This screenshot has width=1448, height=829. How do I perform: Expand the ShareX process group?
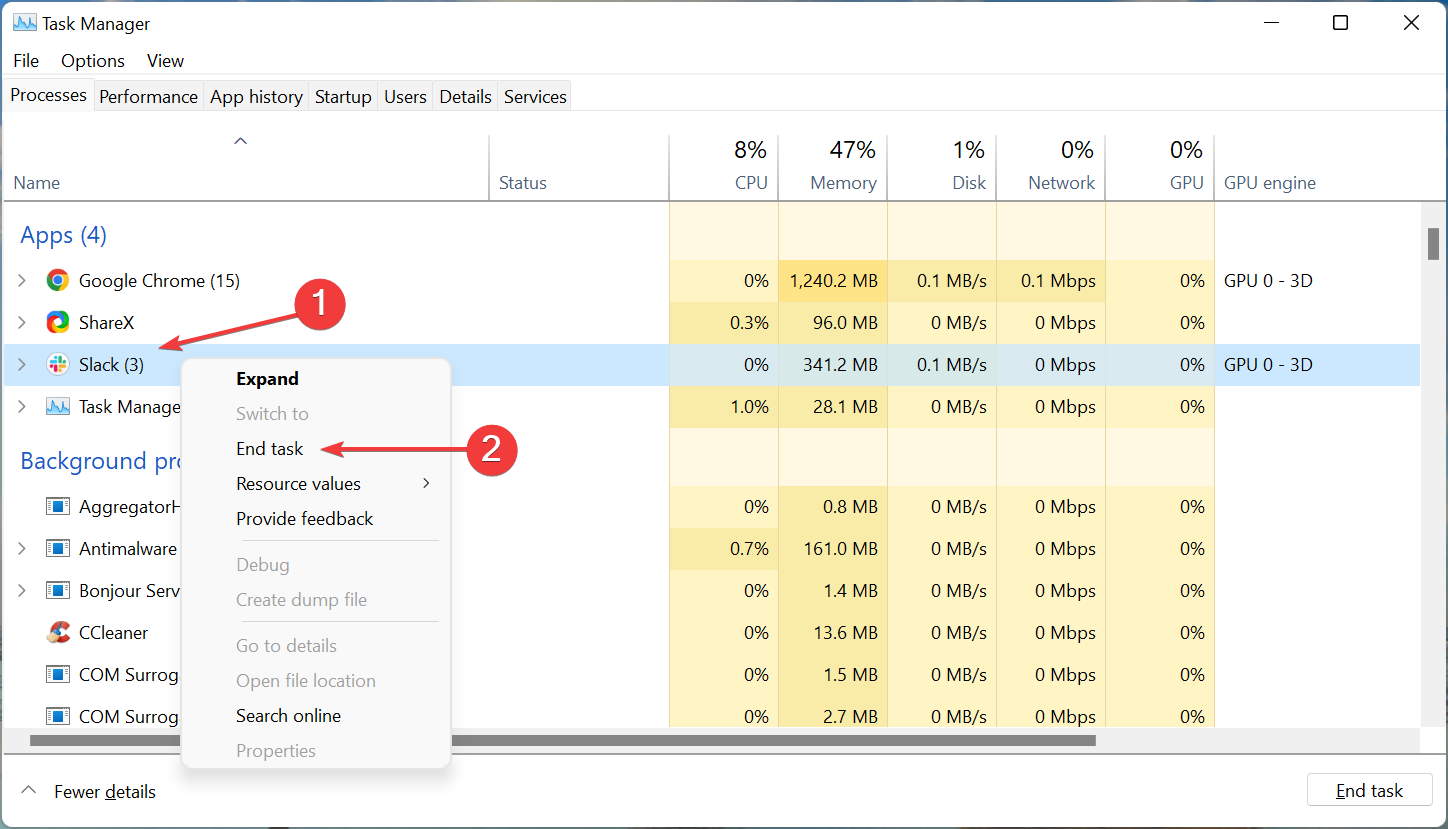[22, 323]
